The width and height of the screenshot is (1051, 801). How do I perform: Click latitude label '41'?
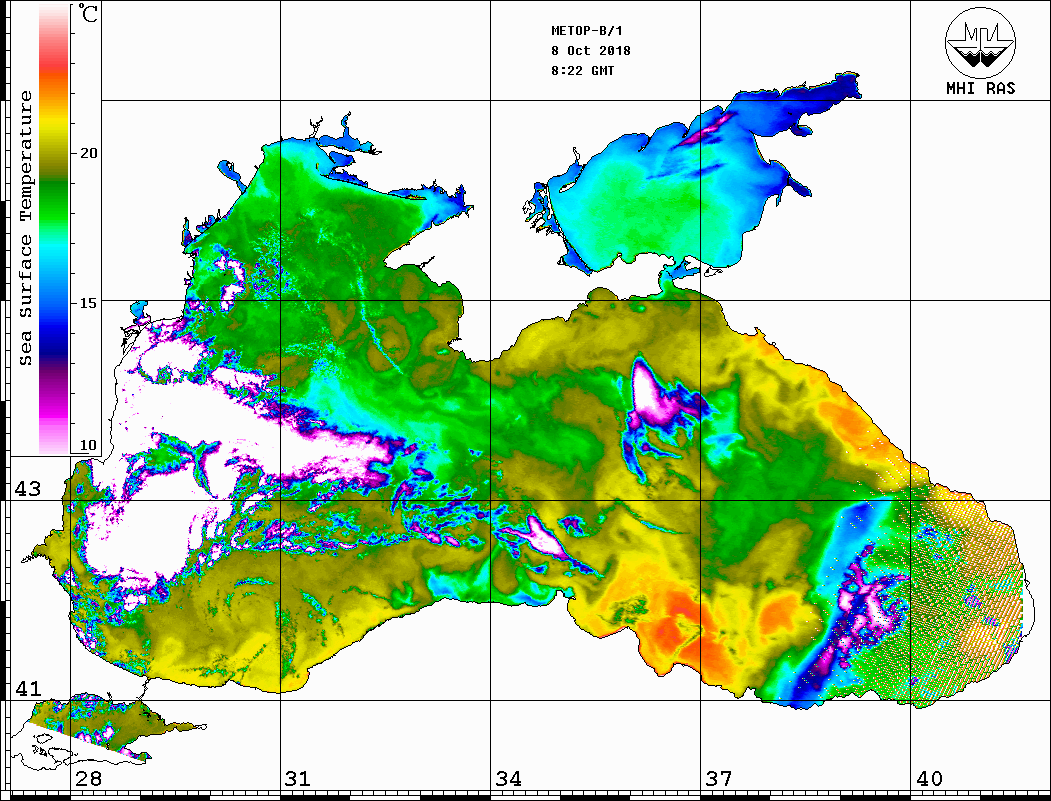click(28, 689)
